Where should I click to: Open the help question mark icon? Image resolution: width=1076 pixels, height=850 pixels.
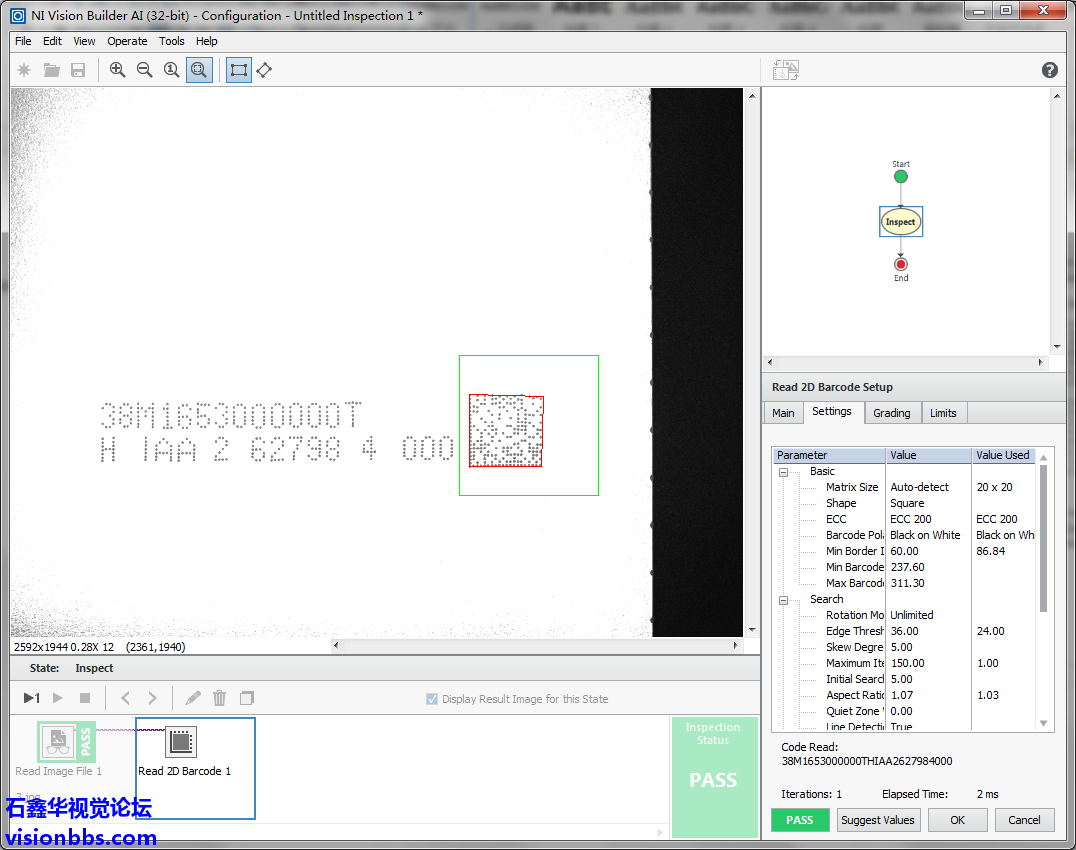1049,70
